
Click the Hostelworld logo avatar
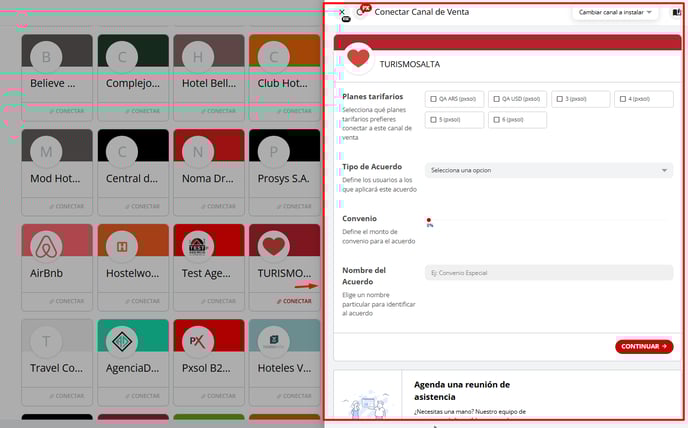pyautogui.click(x=122, y=247)
